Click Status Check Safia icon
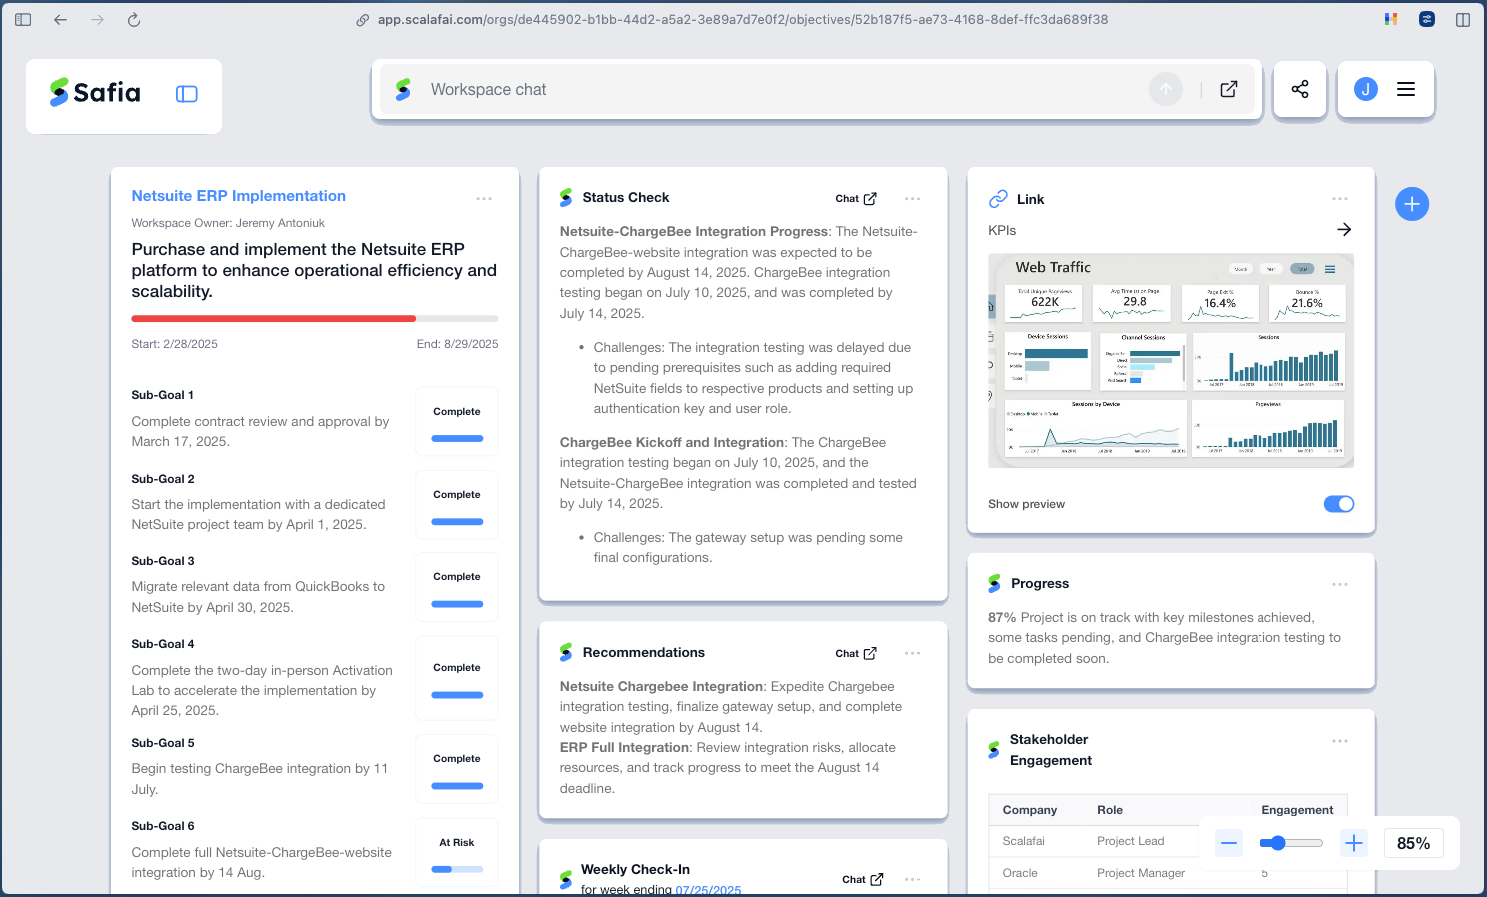The height and width of the screenshot is (897, 1487). 566,198
